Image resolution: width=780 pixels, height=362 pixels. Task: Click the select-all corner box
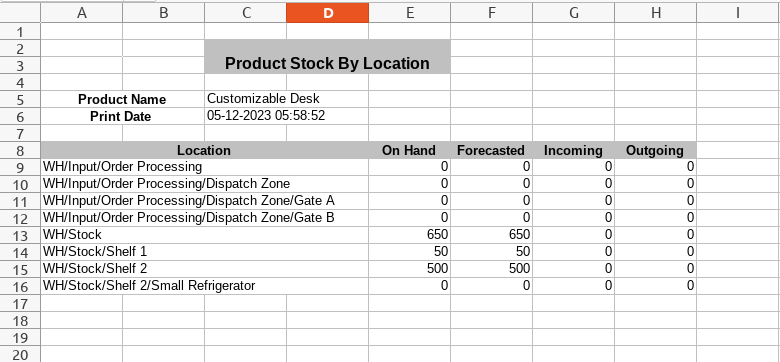tap(20, 13)
